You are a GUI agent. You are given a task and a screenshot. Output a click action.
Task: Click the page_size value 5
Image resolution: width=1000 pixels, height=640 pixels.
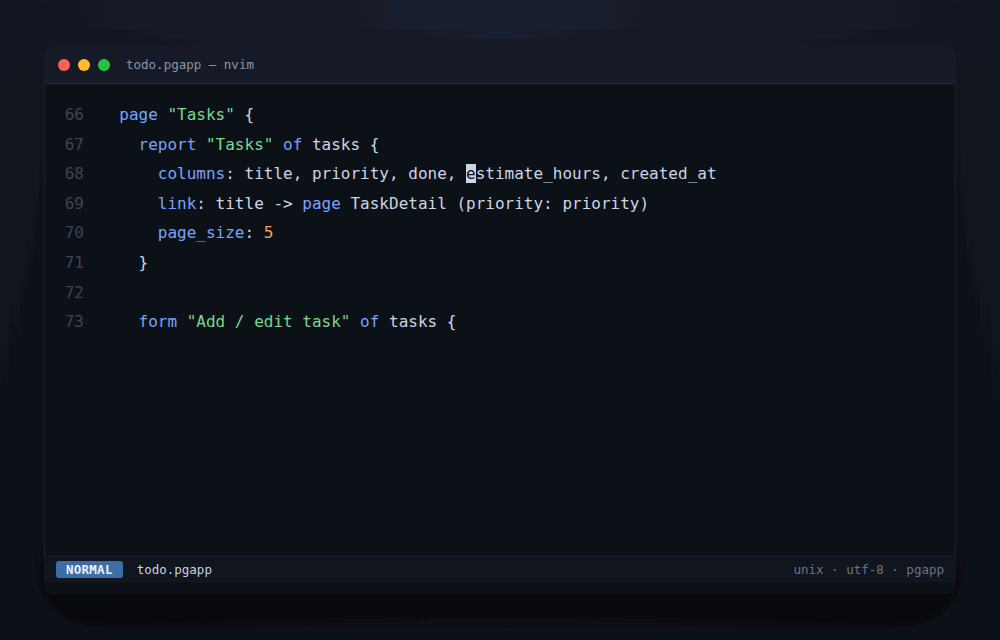[x=268, y=233]
